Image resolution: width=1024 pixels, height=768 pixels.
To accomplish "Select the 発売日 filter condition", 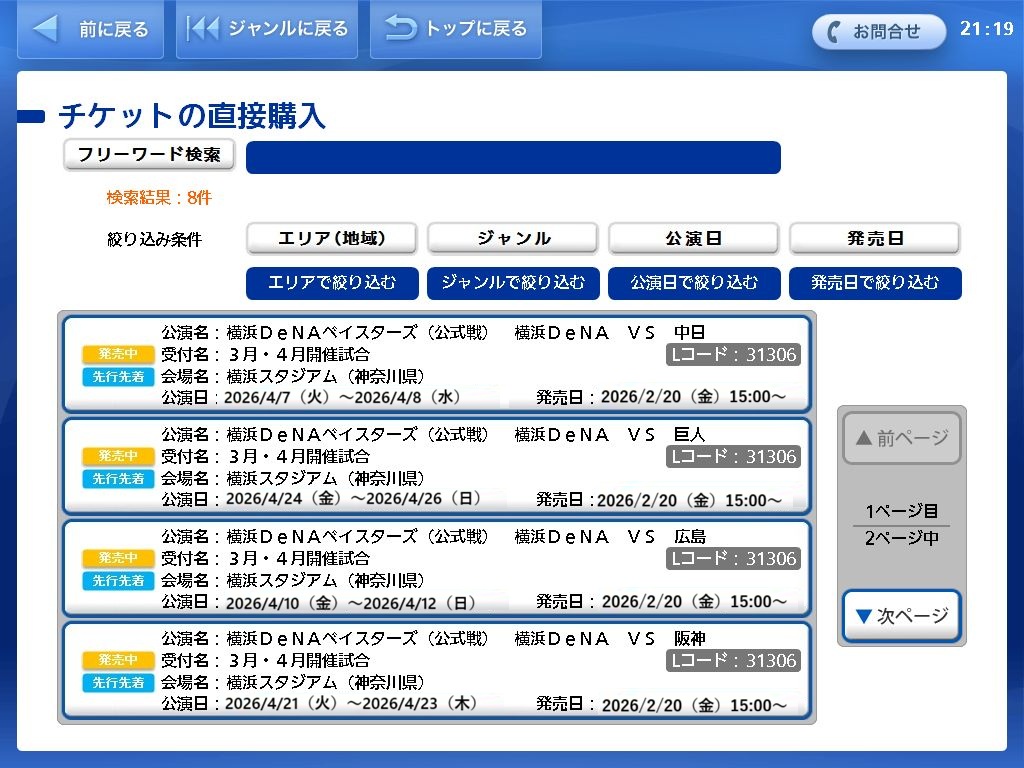I will [875, 238].
